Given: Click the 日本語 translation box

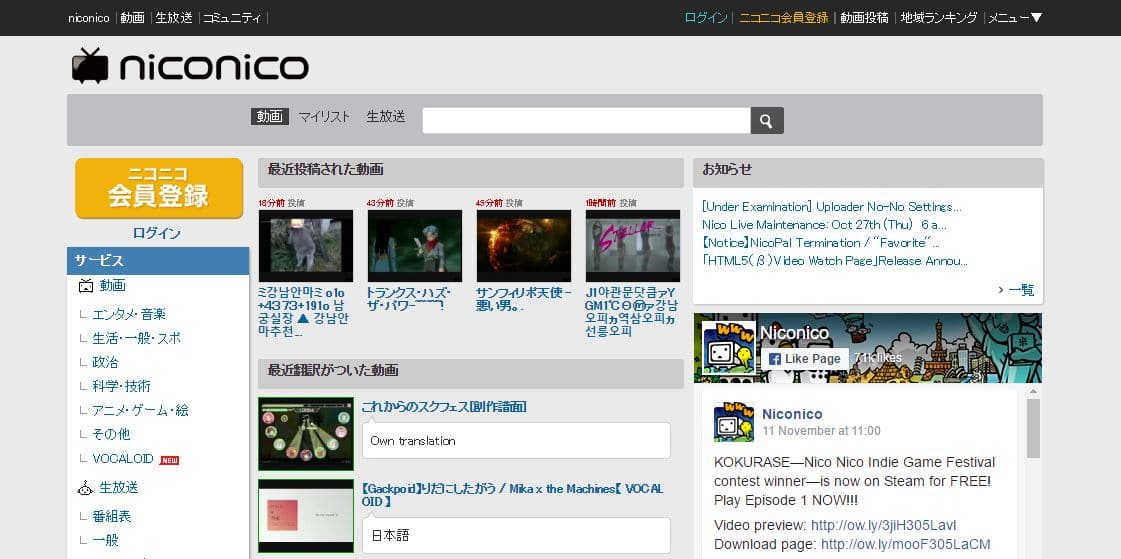Looking at the screenshot, I should 516,535.
